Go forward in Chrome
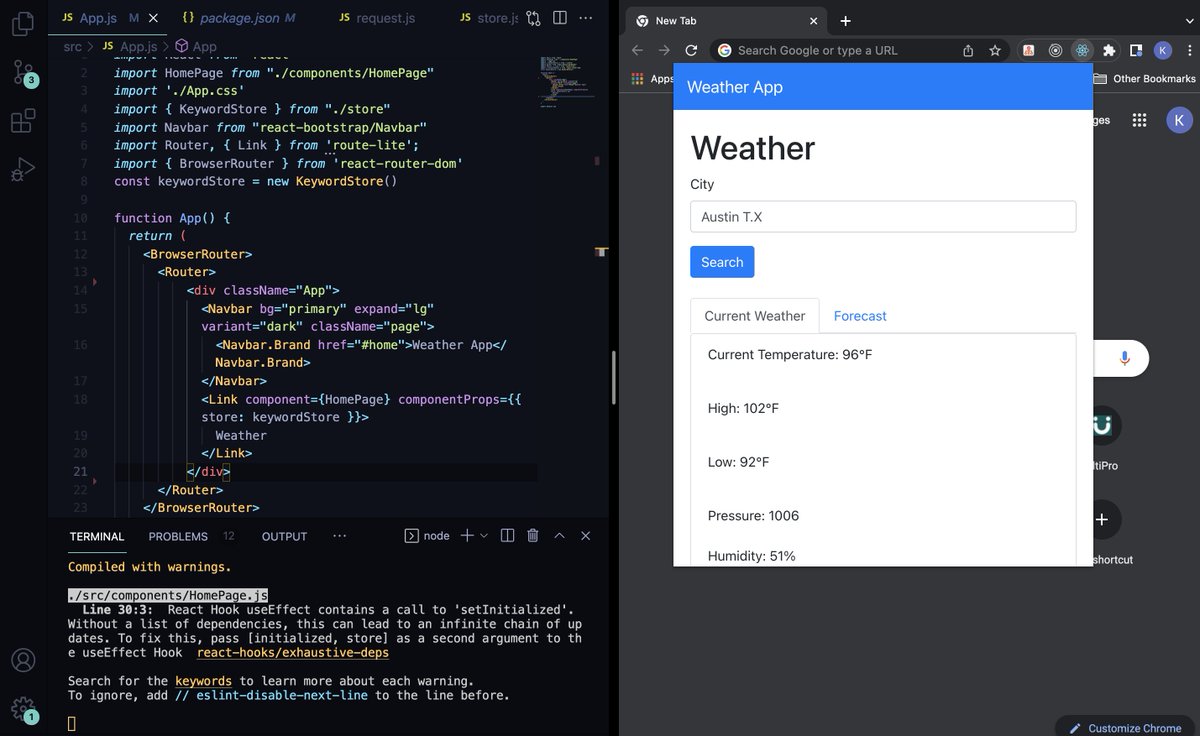The width and height of the screenshot is (1200, 736). 664,50
